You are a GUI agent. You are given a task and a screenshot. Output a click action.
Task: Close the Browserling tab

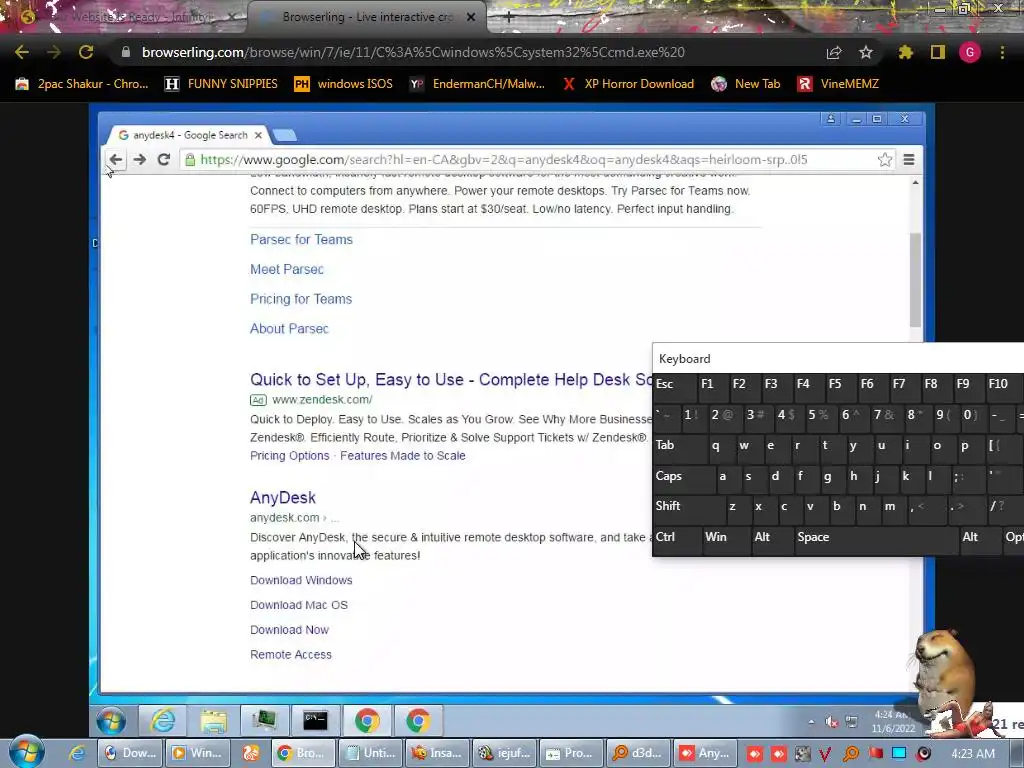[471, 17]
